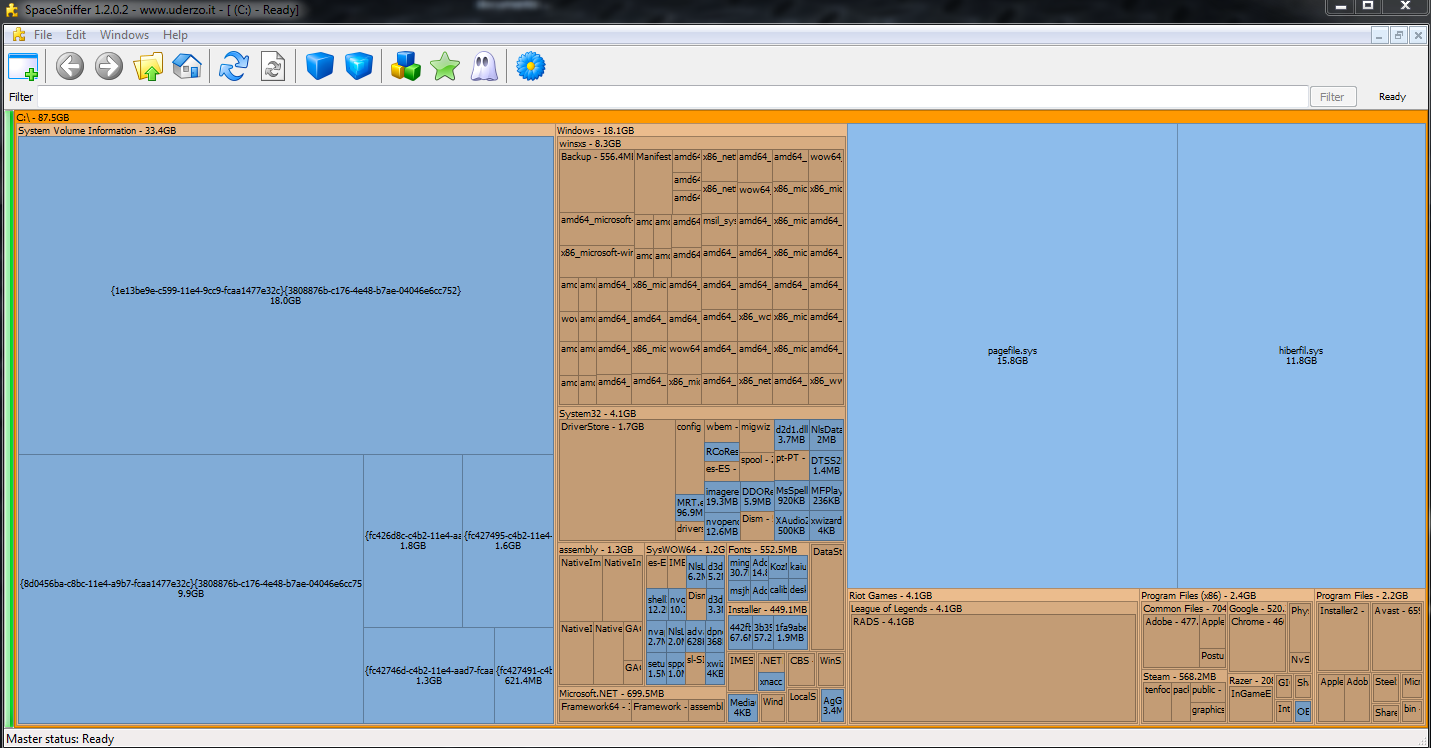Select the assembly - 1.3GB header
This screenshot has height=748, width=1431.
[x=600, y=550]
